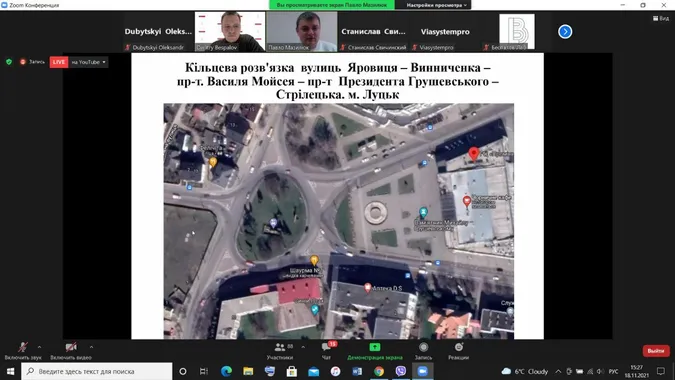Screen dimensions: 675x380
Task: Open the clock and date flyout
Action: click(636, 371)
